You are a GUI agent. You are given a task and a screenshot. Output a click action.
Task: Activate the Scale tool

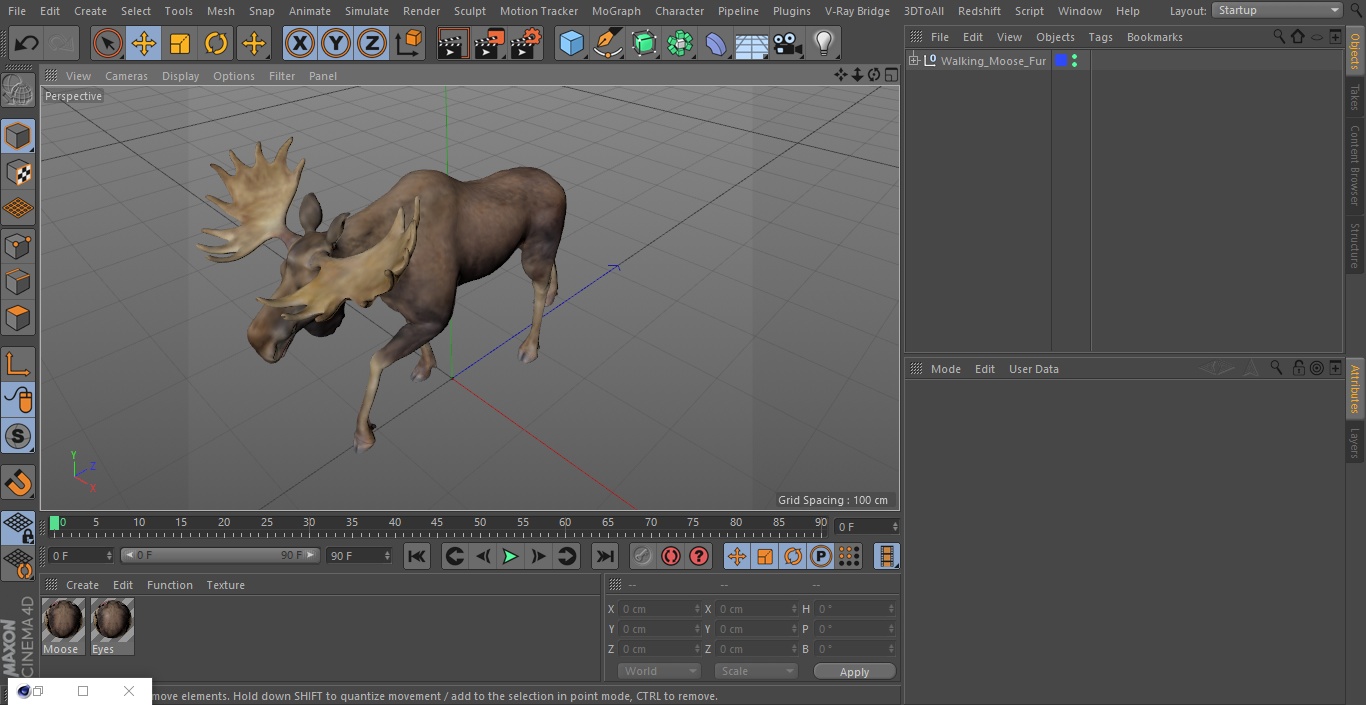pyautogui.click(x=180, y=43)
